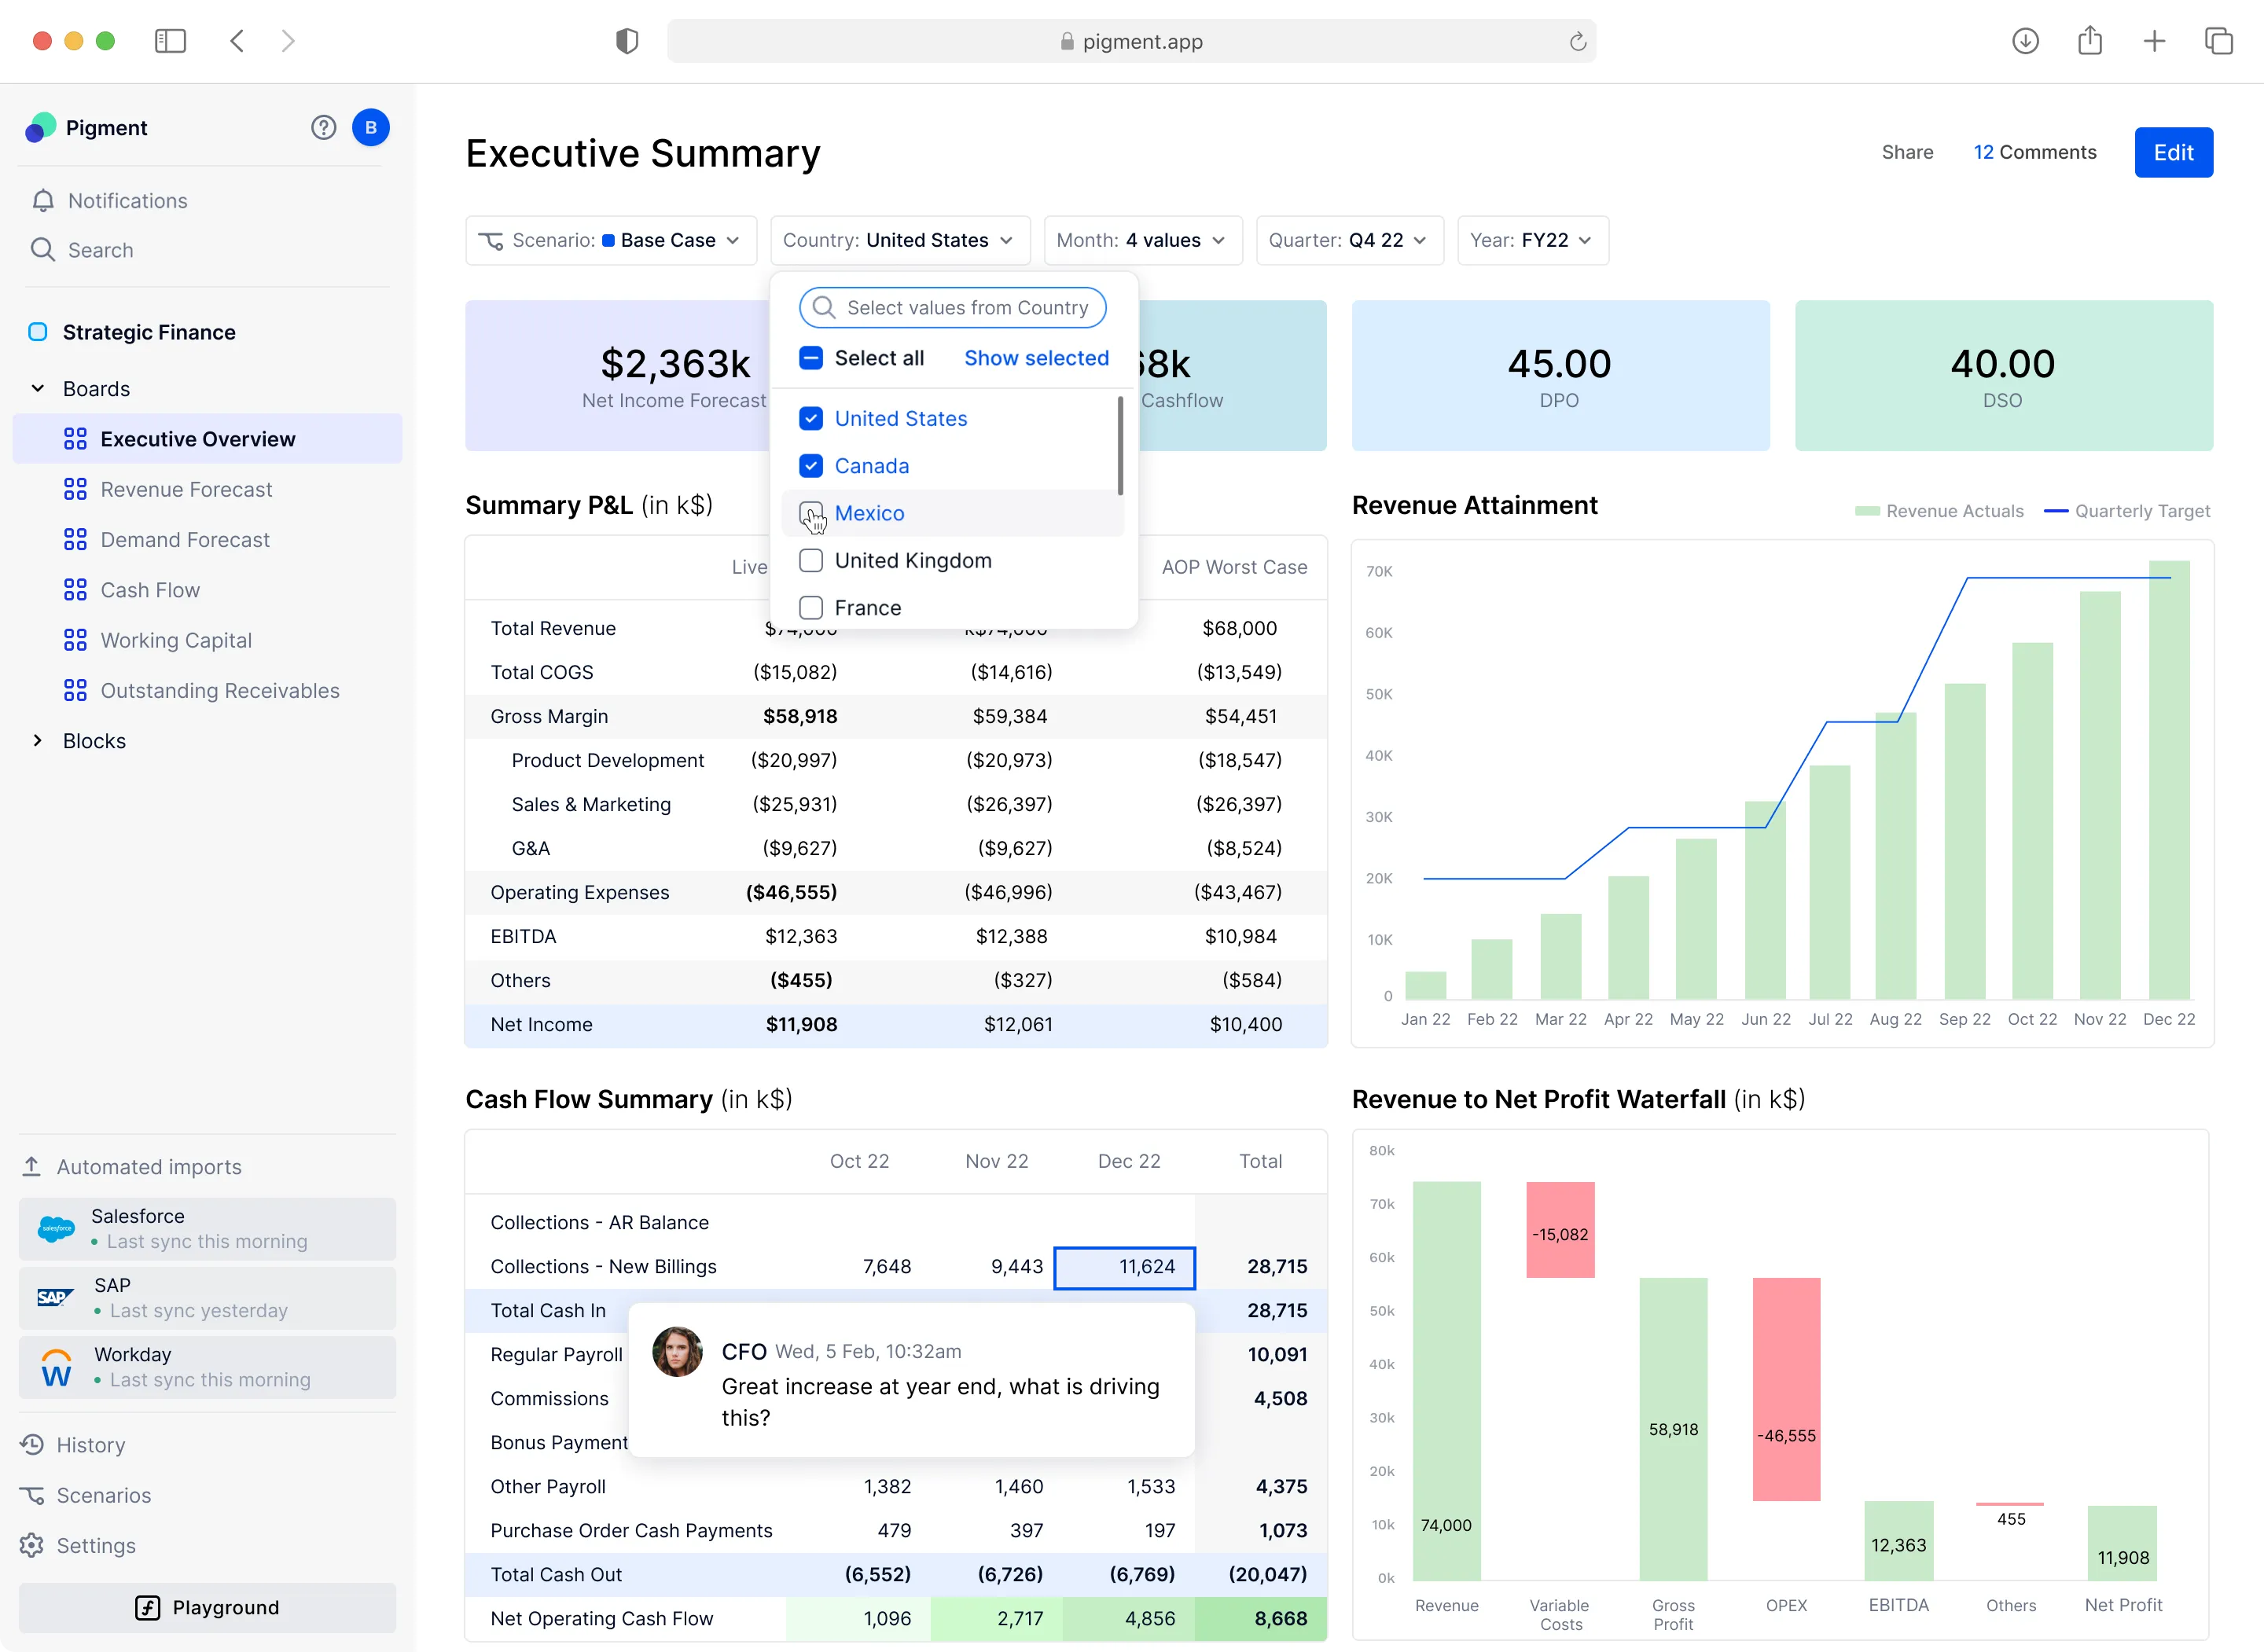Image resolution: width=2264 pixels, height=1652 pixels.
Task: Toggle the Select all checkbox
Action: click(810, 357)
